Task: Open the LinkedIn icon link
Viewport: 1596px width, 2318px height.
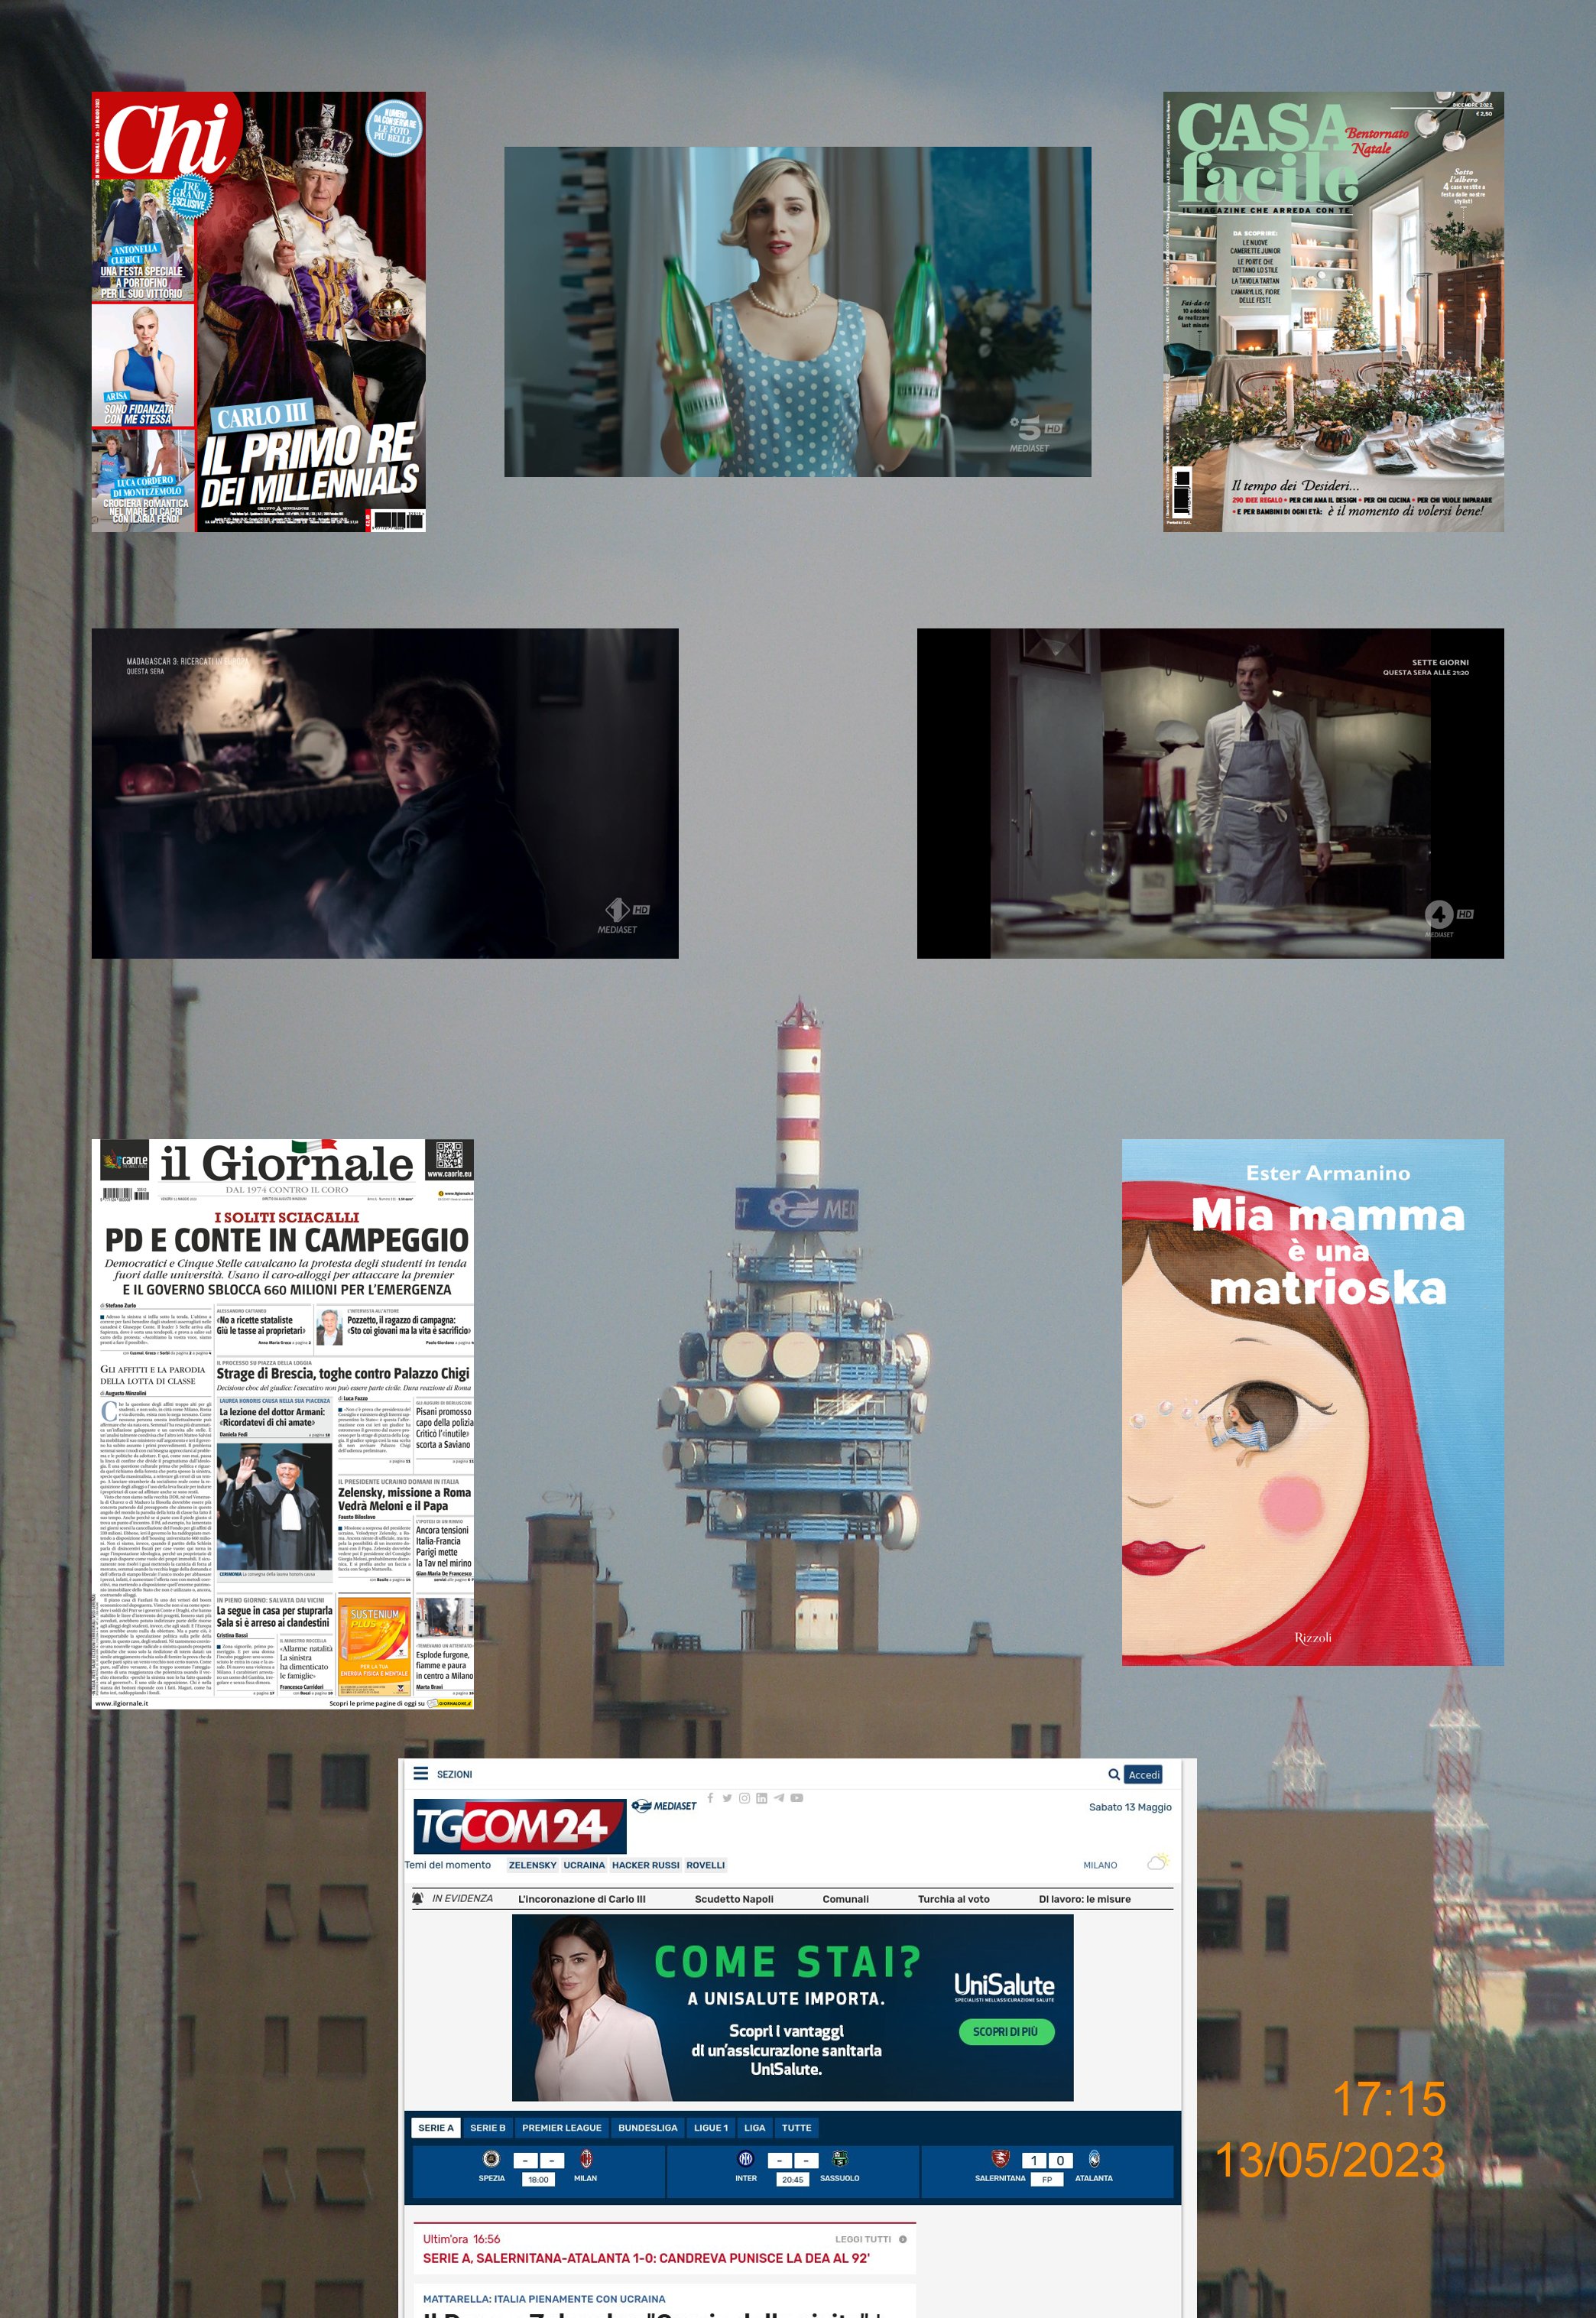Action: [761, 1797]
